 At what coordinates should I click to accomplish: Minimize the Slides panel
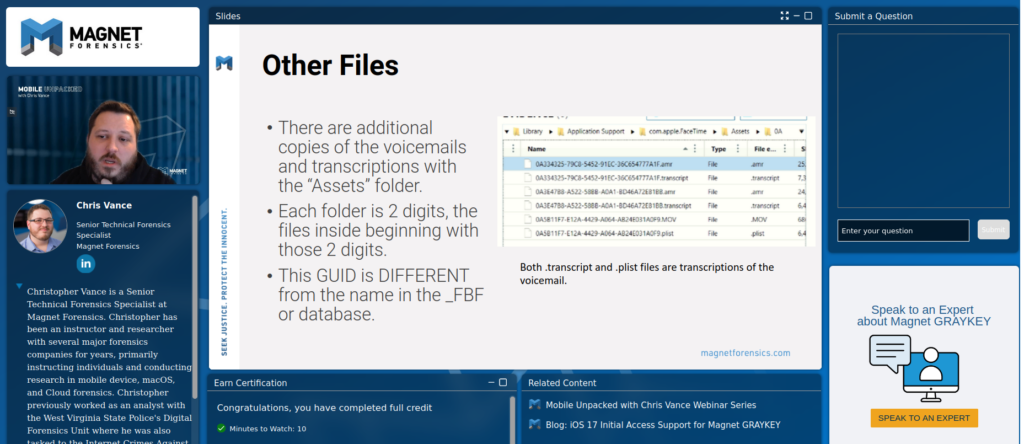(797, 16)
